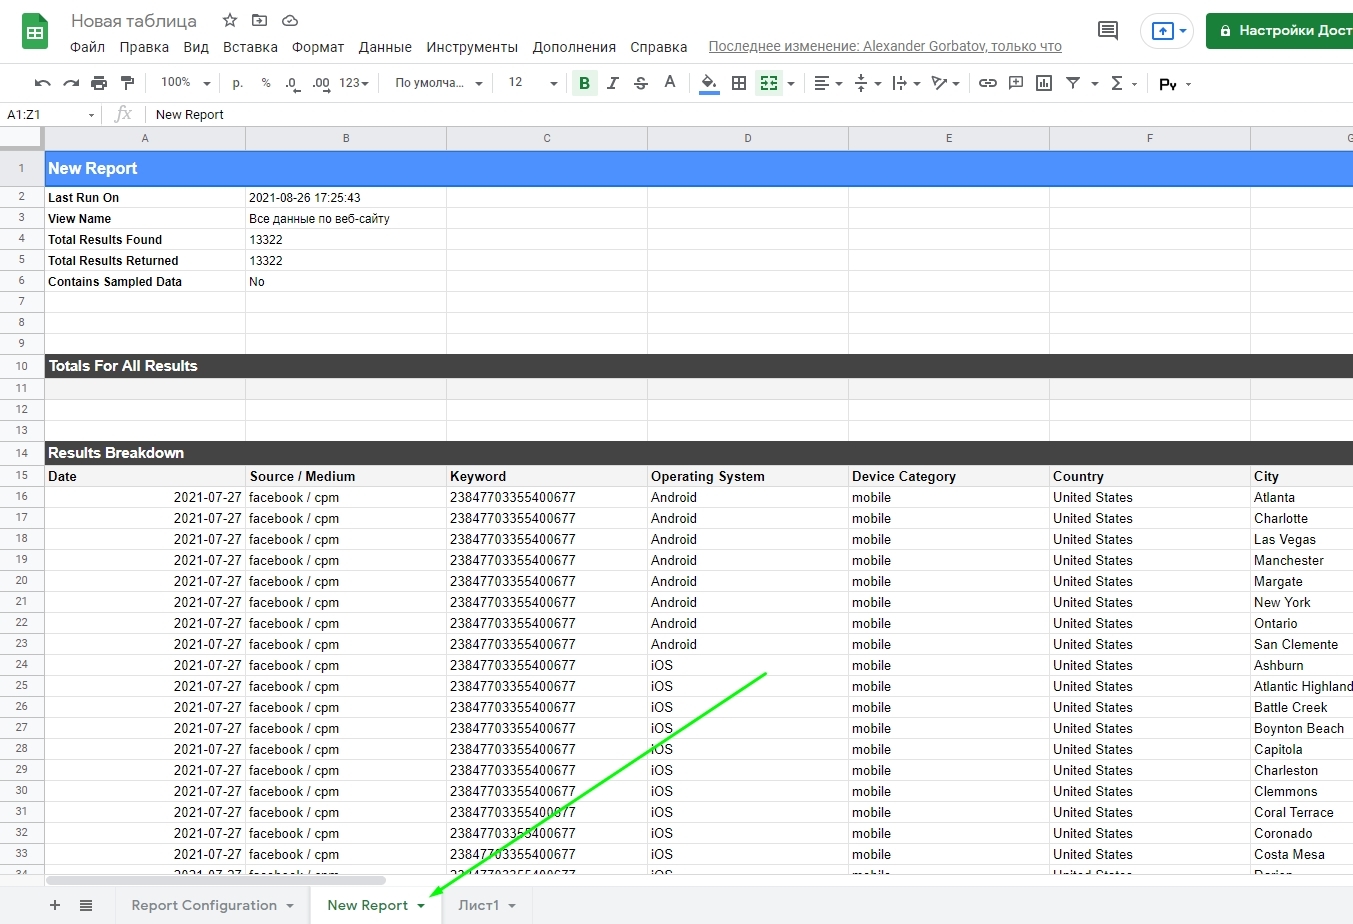Select row 16 header
Image resolution: width=1353 pixels, height=924 pixels.
[x=22, y=496]
